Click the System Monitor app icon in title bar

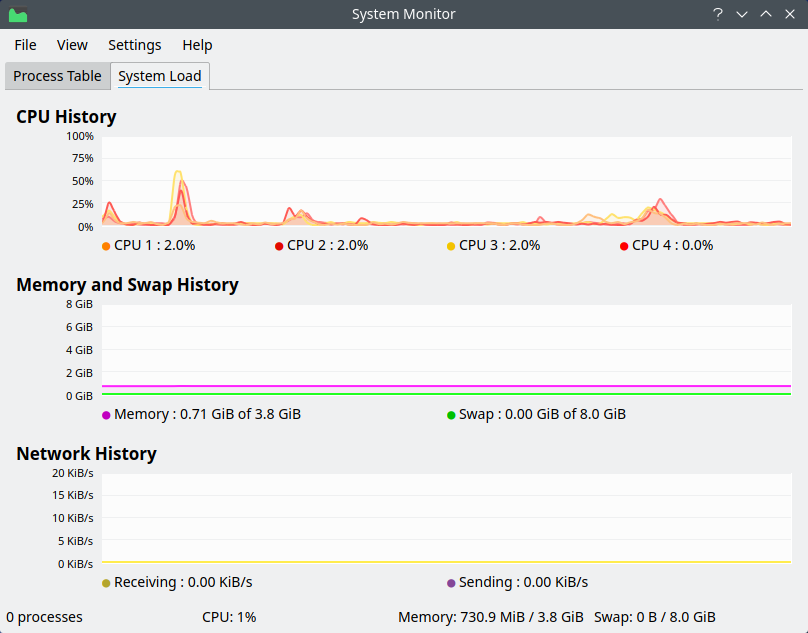coord(18,14)
